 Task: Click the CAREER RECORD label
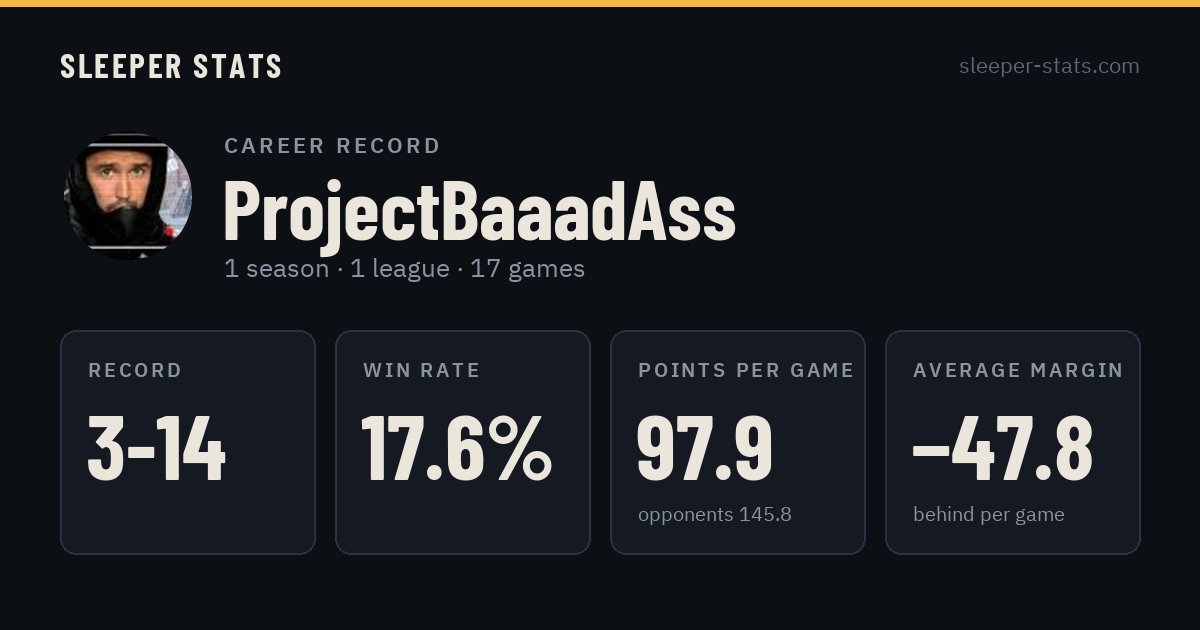tap(332, 146)
